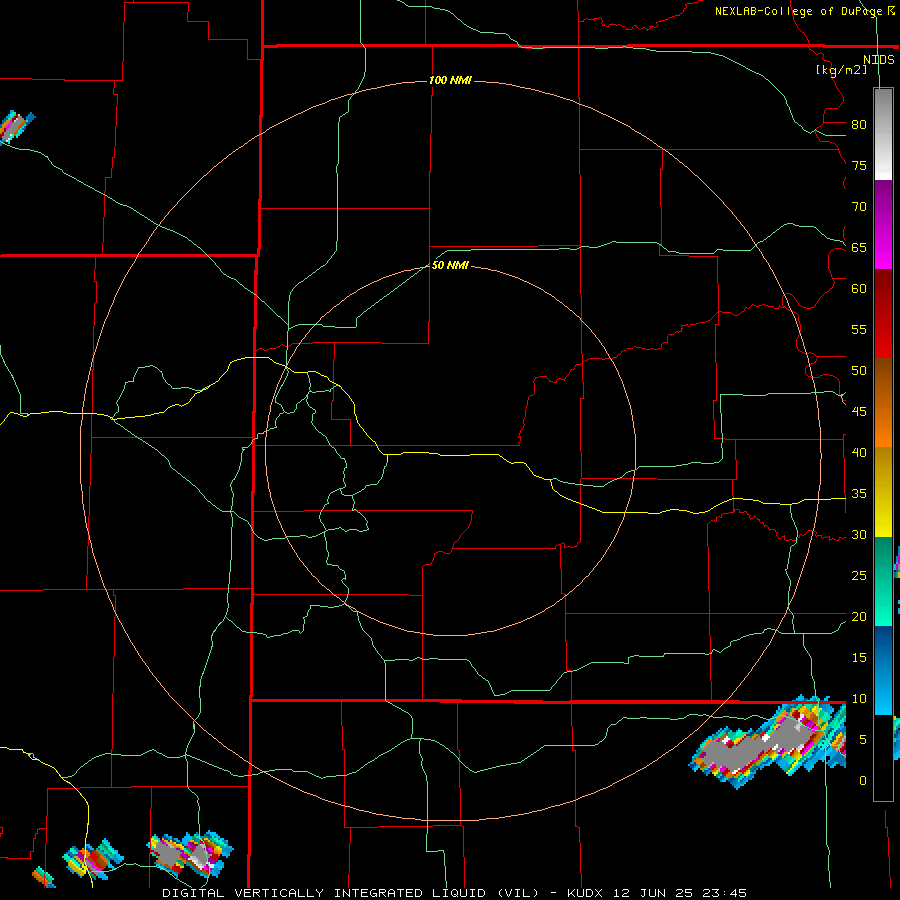Image resolution: width=900 pixels, height=900 pixels.
Task: Pick the green segment of the color bar
Action: click(x=883, y=581)
